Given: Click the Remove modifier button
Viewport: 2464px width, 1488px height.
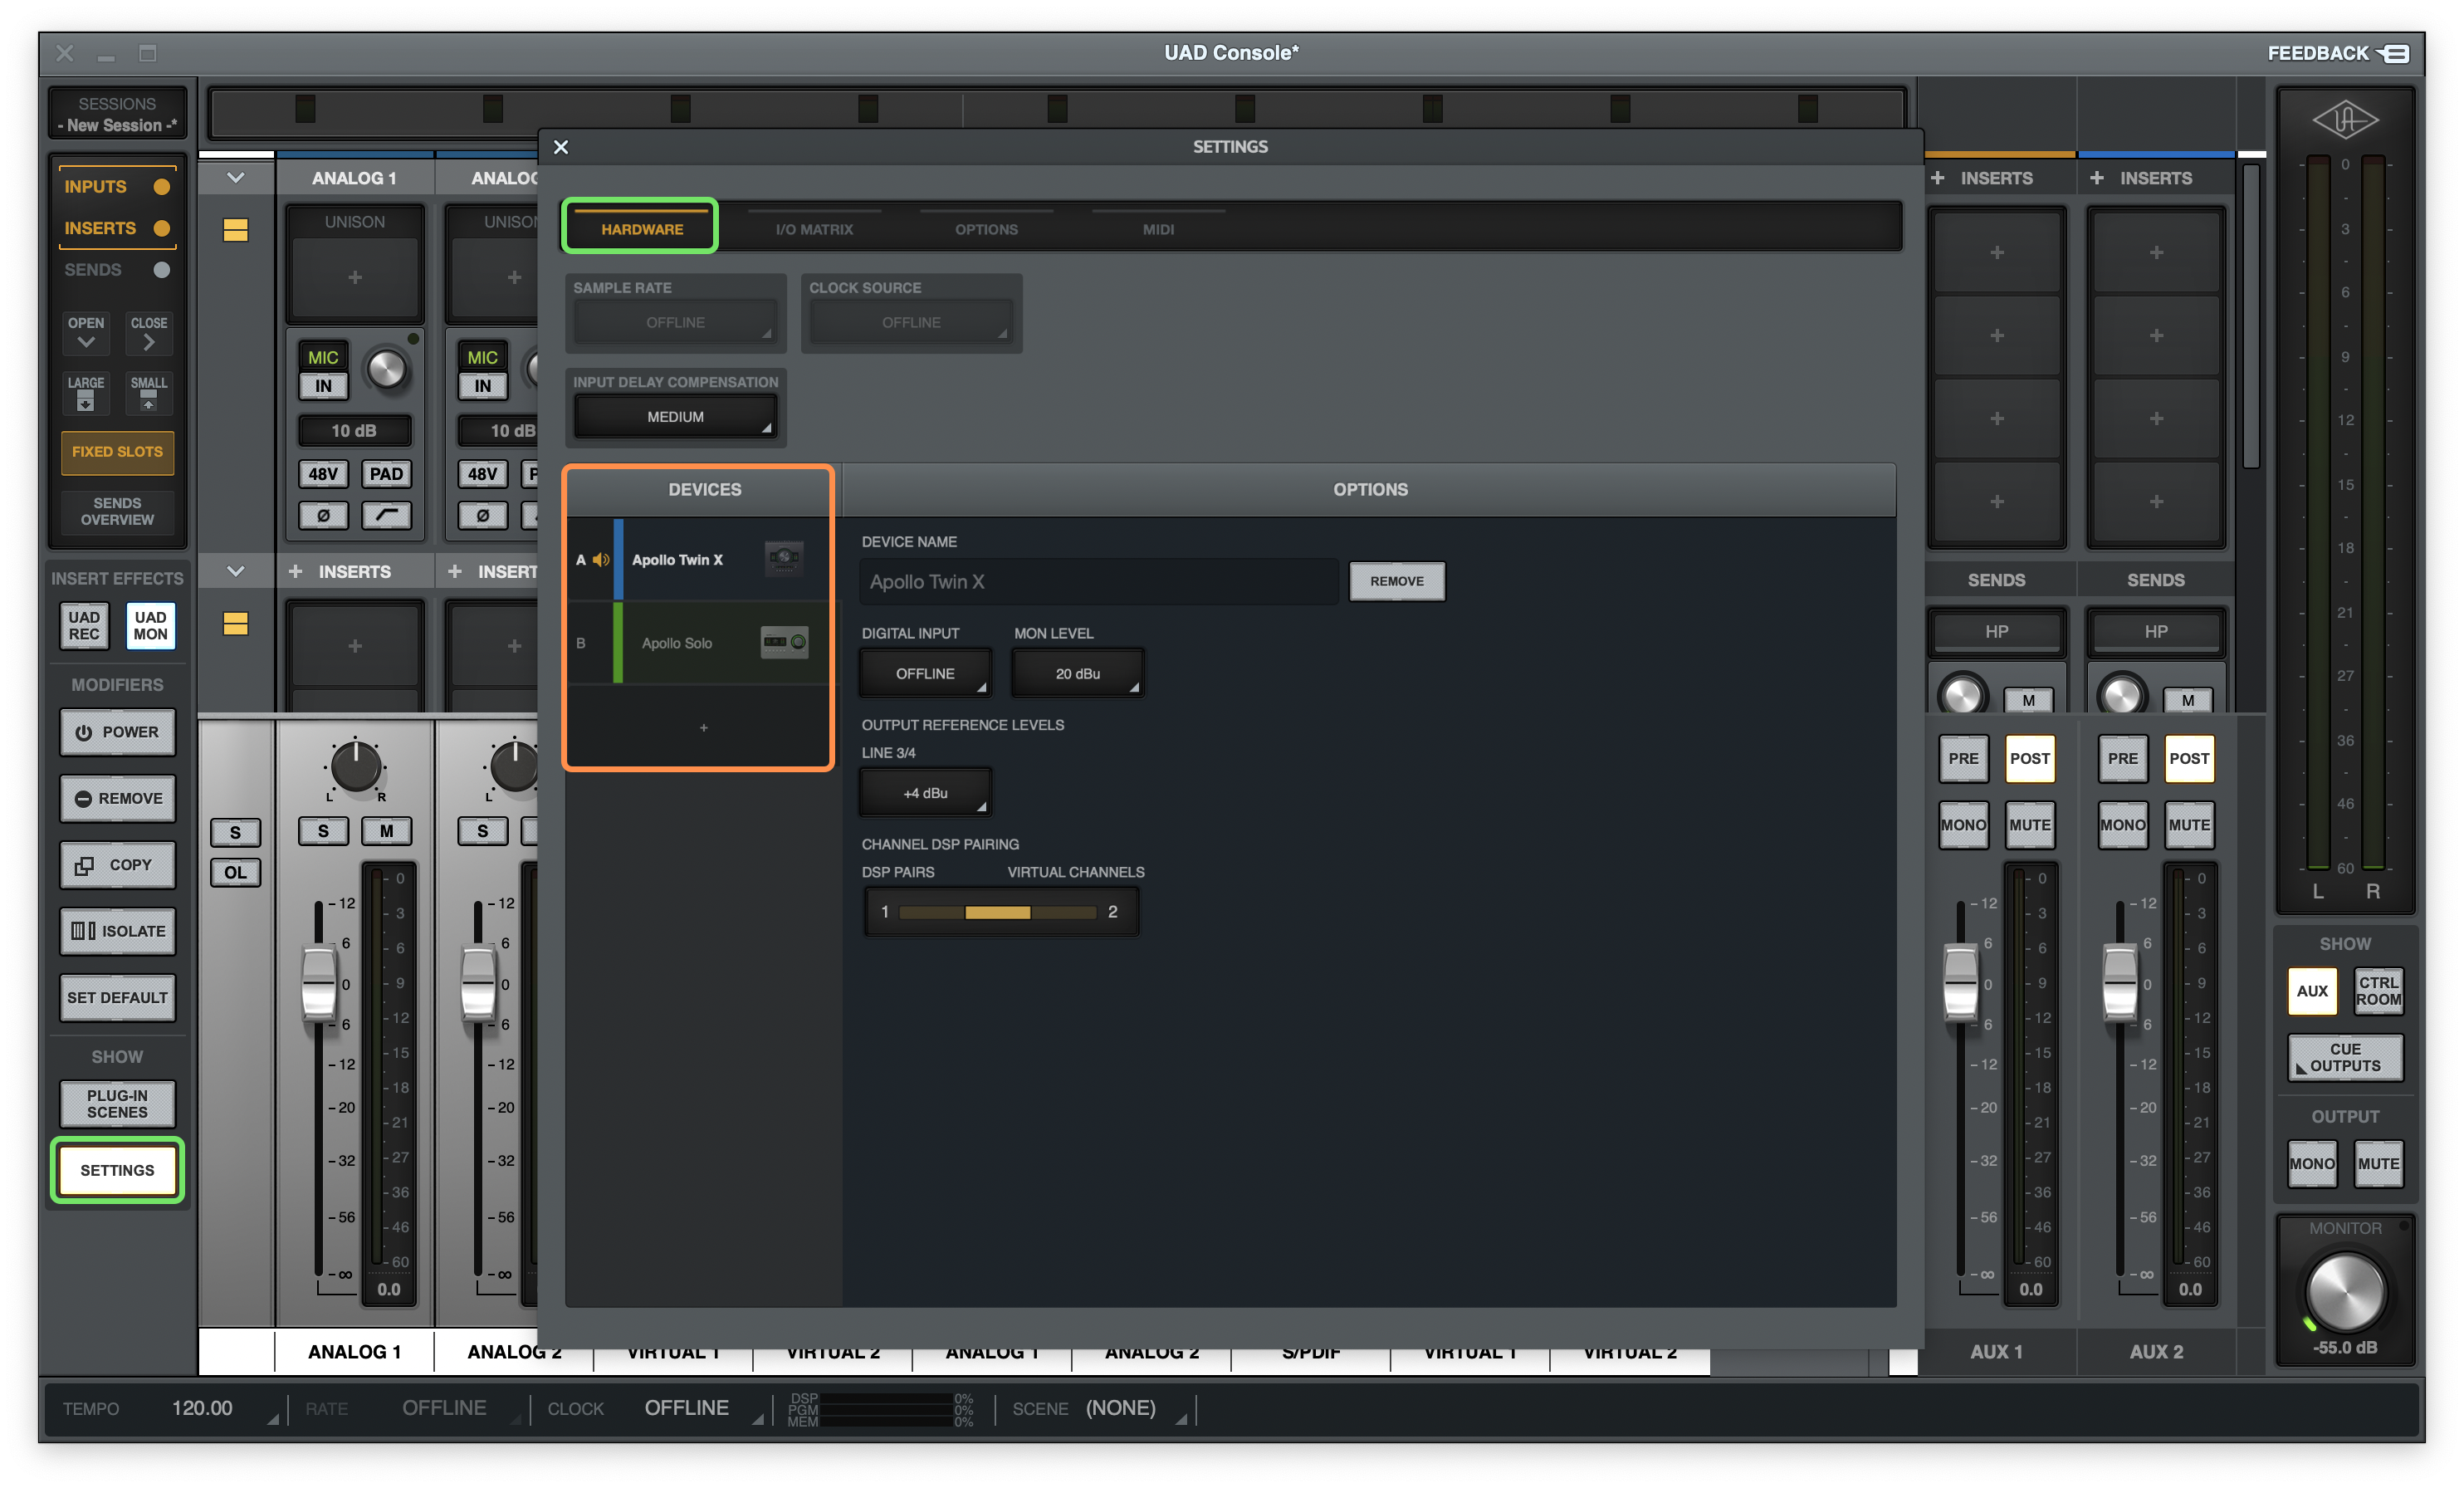Looking at the screenshot, I should click(117, 798).
